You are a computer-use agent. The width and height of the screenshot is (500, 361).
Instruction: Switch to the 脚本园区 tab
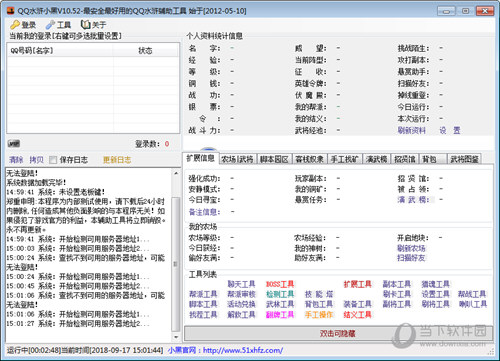274,159
